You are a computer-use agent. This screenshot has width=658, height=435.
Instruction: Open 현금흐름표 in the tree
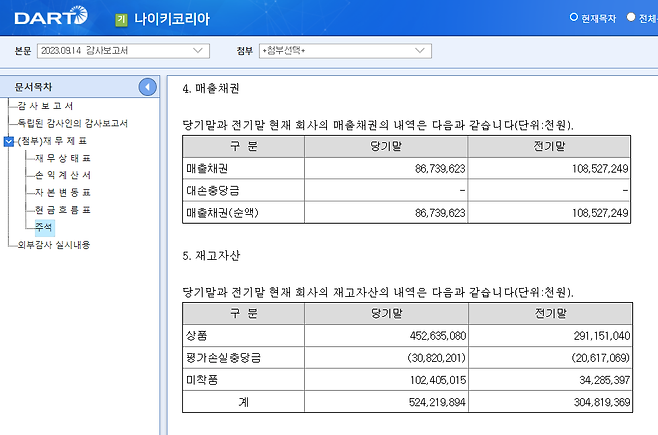[63, 210]
